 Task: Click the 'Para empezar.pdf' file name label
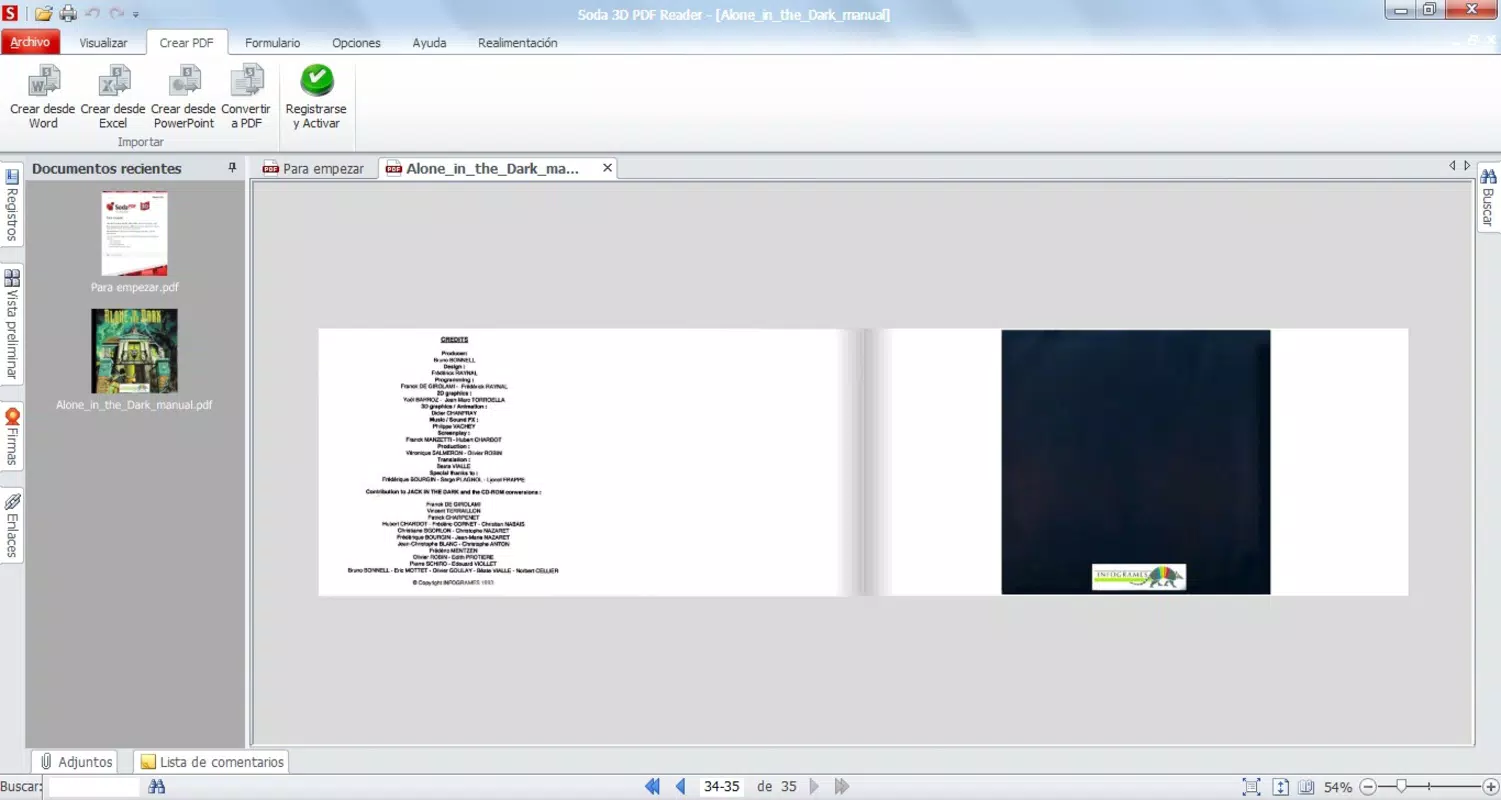point(134,287)
